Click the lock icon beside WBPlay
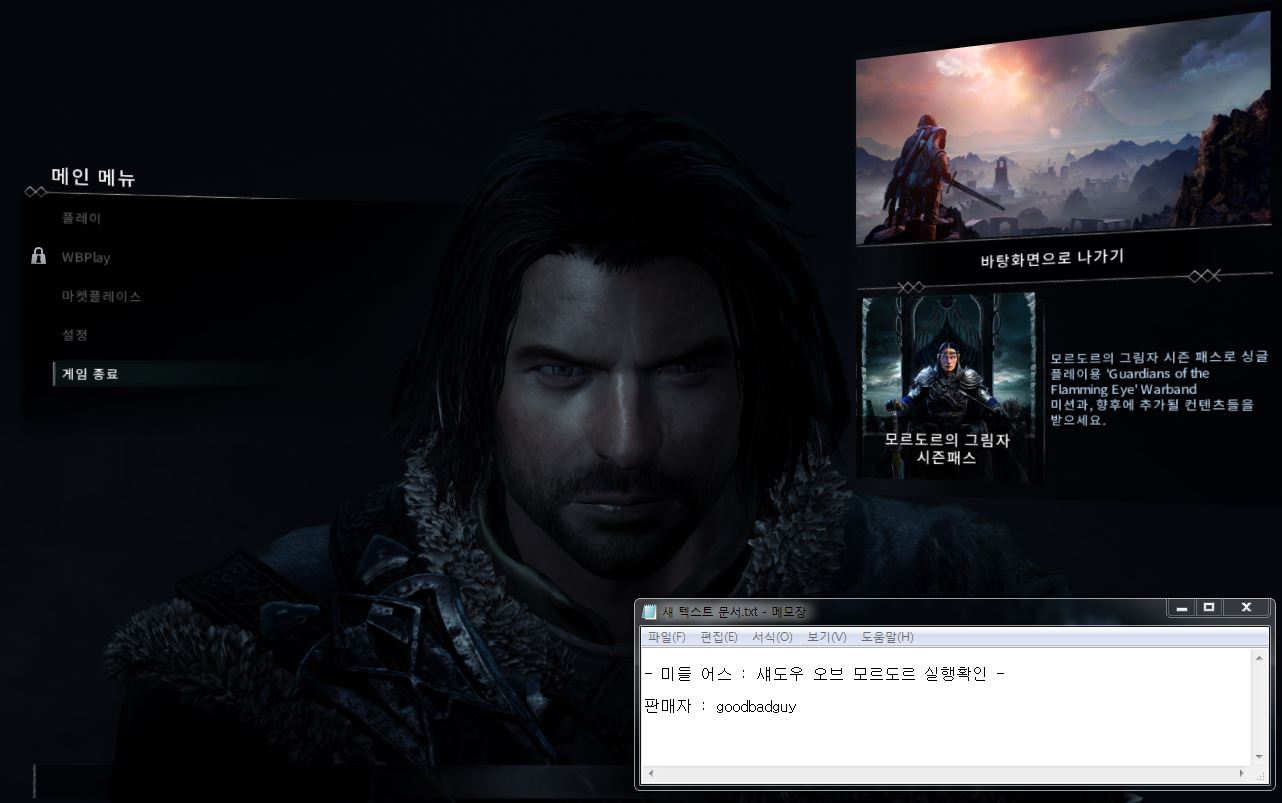The image size is (1282, 803). pos(39,257)
